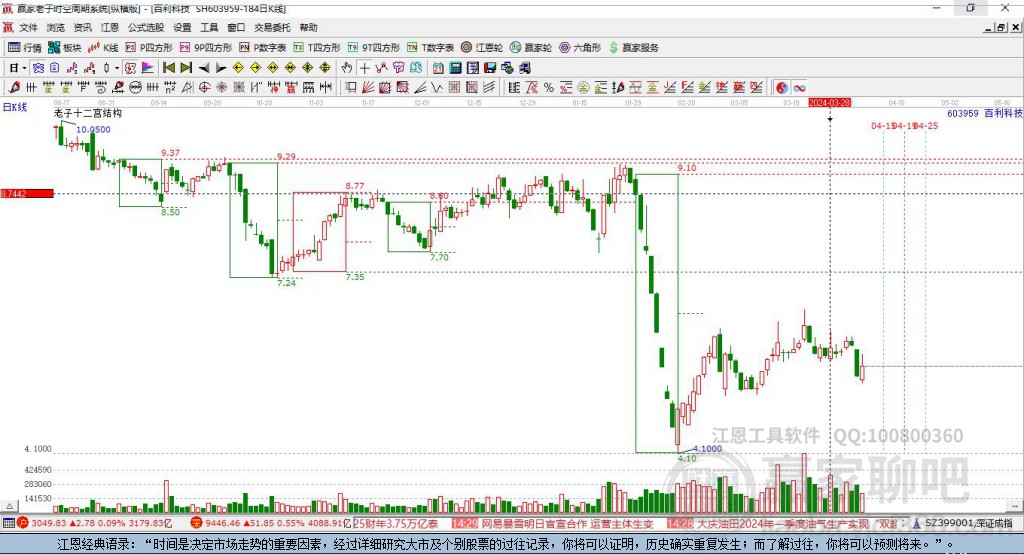
Task: Click the red floppy save icon
Action: point(490,68)
